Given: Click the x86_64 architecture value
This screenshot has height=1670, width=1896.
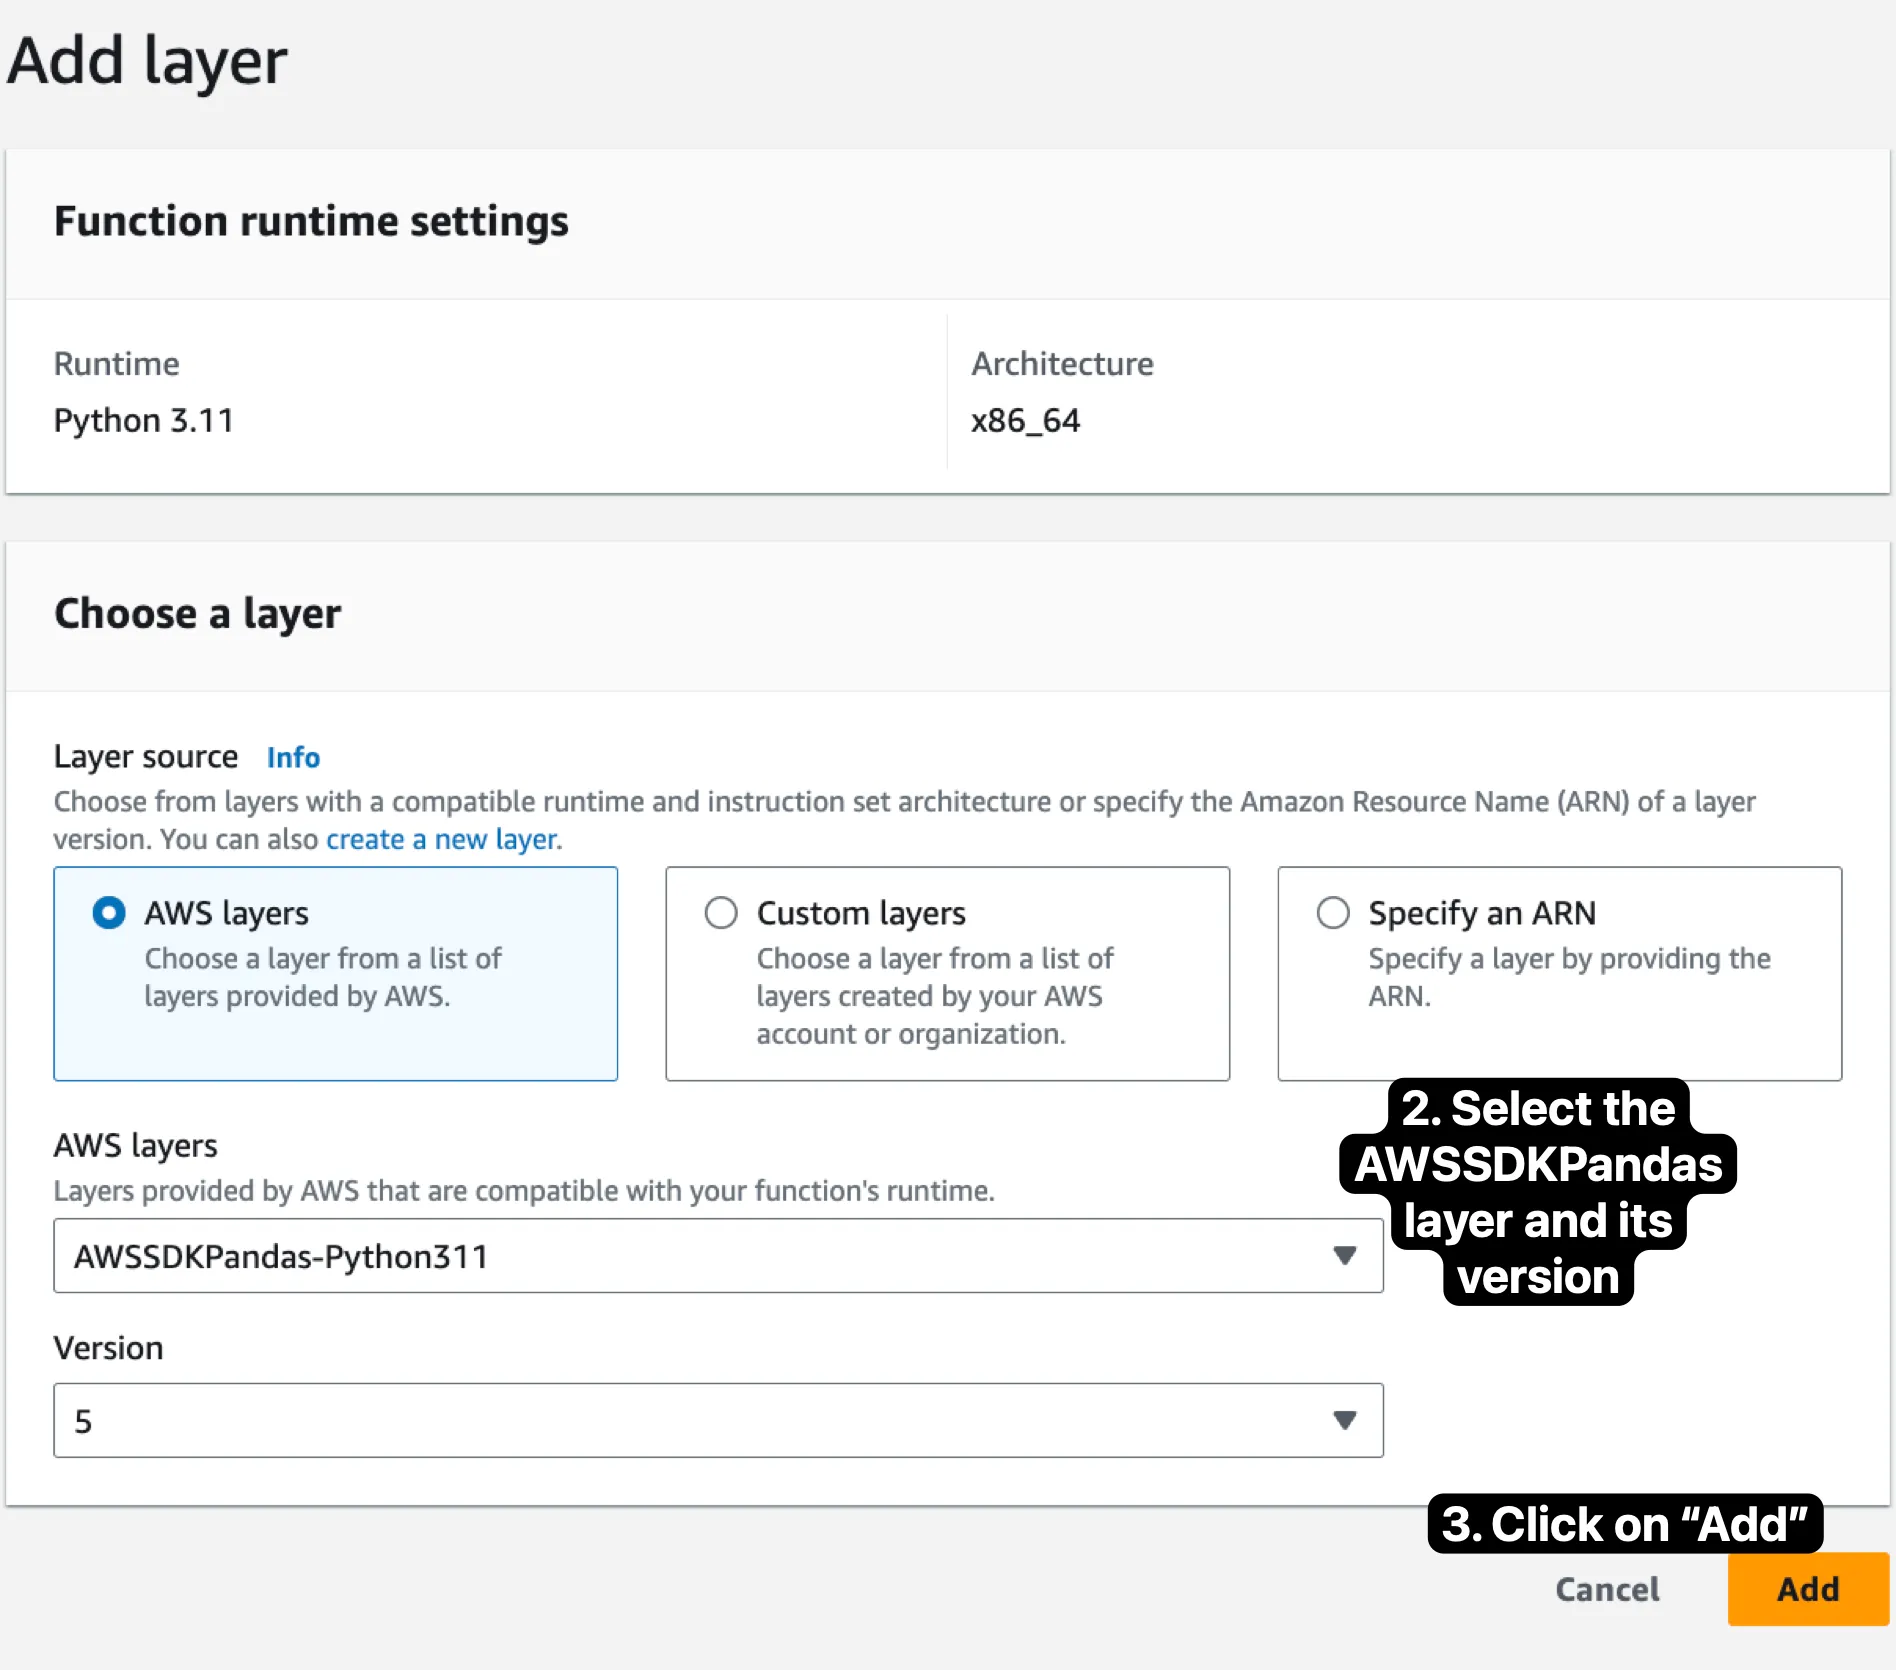Looking at the screenshot, I should pyautogui.click(x=1025, y=420).
